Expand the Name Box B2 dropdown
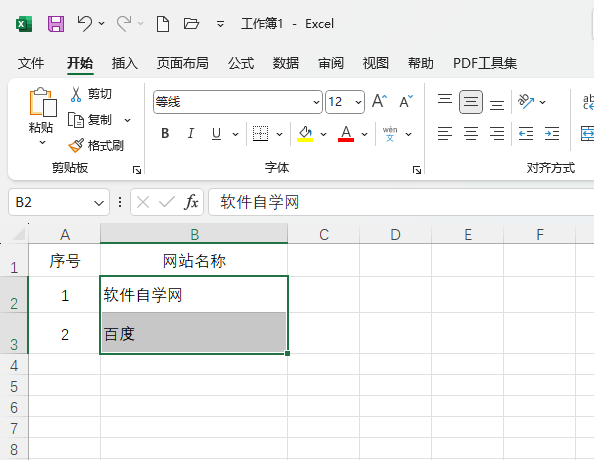Screen dimensions: 594x460 tap(99, 203)
